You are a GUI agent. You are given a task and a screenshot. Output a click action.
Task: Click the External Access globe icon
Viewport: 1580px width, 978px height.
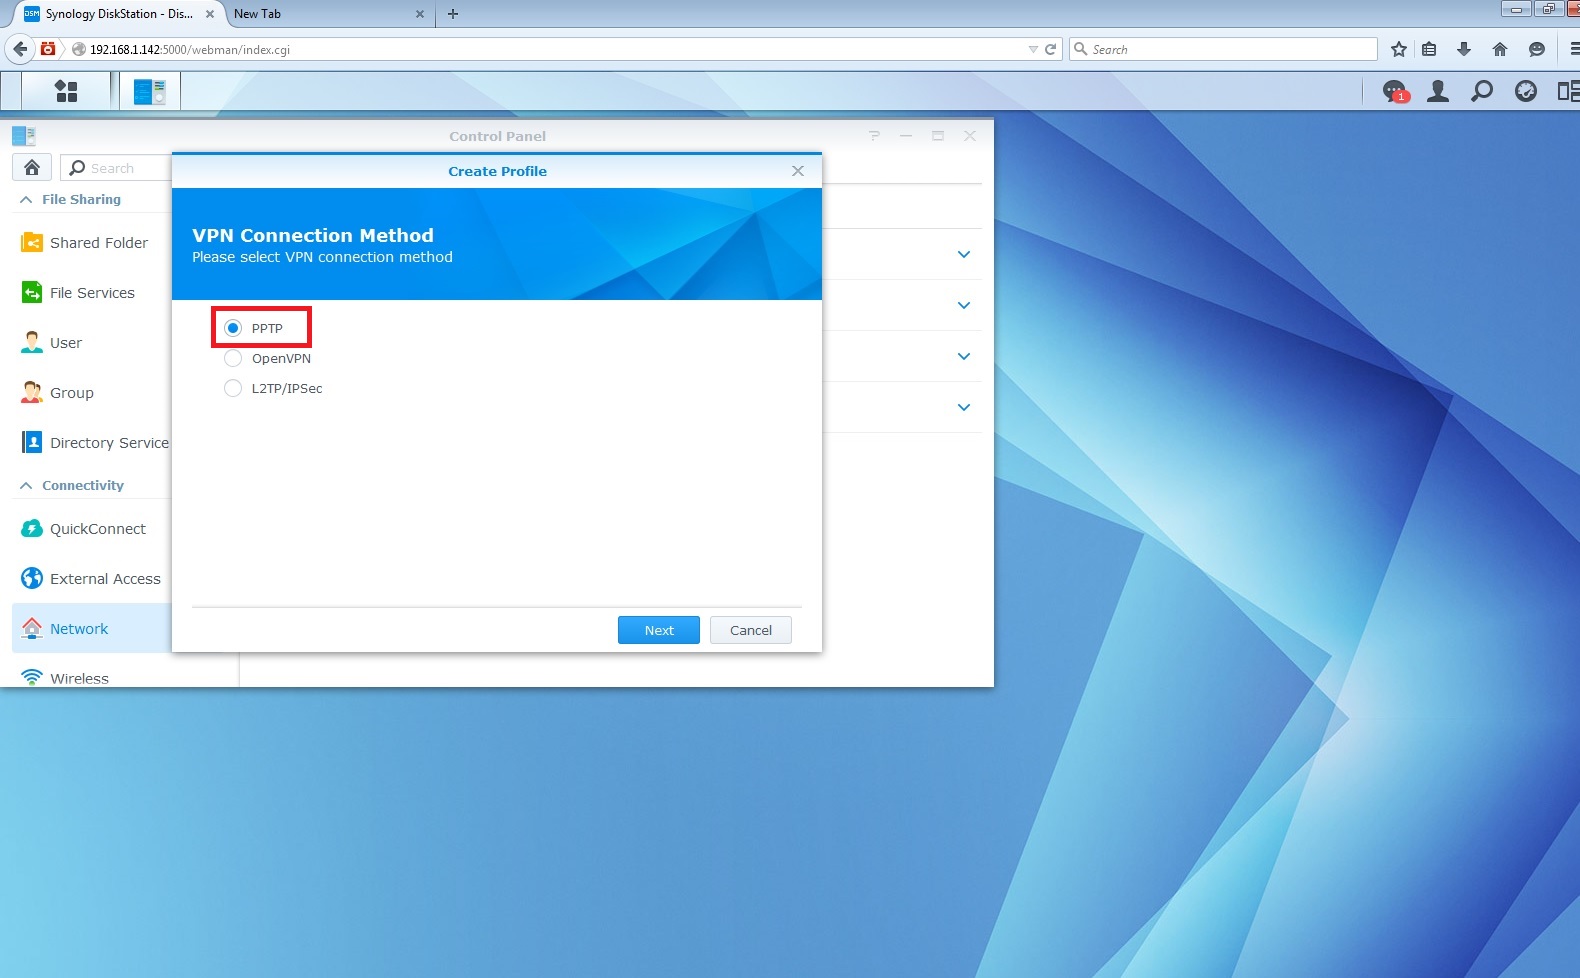pos(32,578)
